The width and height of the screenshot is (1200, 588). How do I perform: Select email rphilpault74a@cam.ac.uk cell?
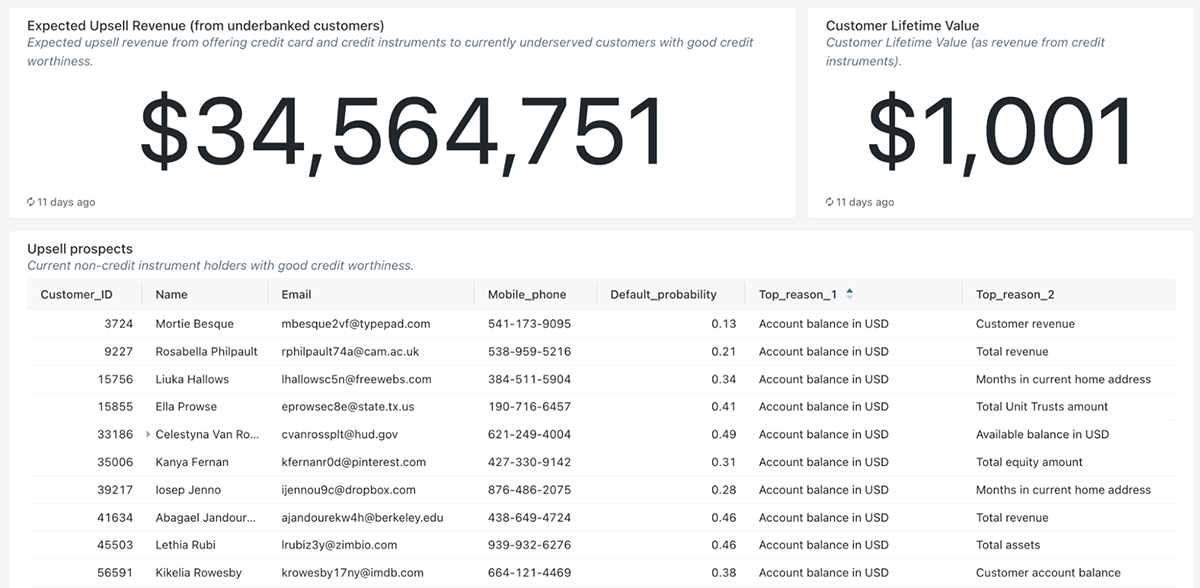(350, 352)
